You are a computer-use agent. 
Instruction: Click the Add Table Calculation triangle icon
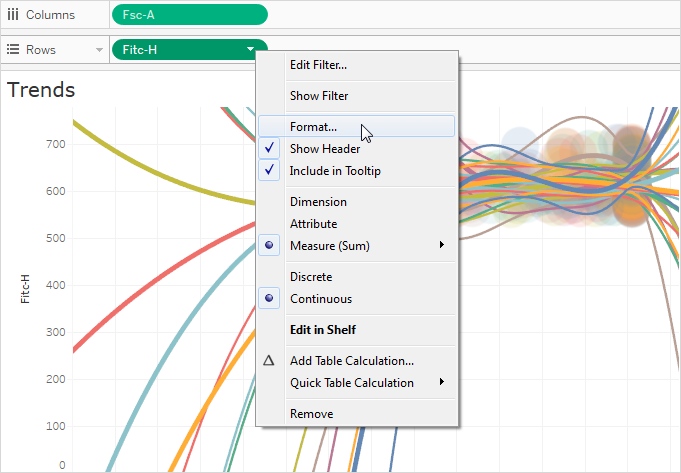(268, 360)
